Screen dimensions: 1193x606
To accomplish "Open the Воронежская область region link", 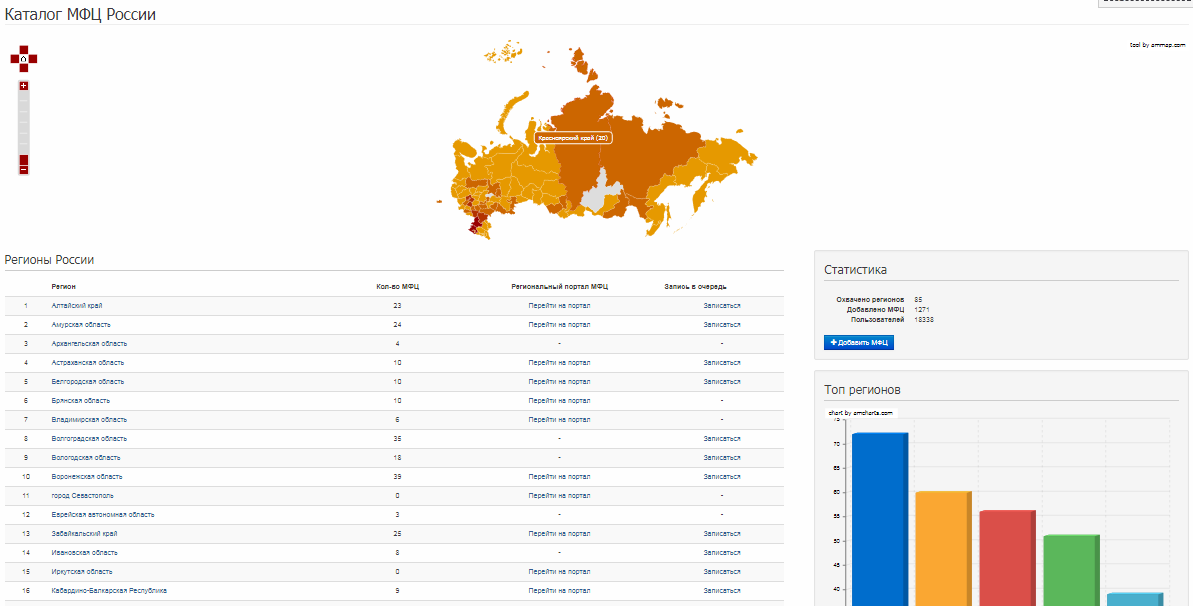I will [x=87, y=476].
